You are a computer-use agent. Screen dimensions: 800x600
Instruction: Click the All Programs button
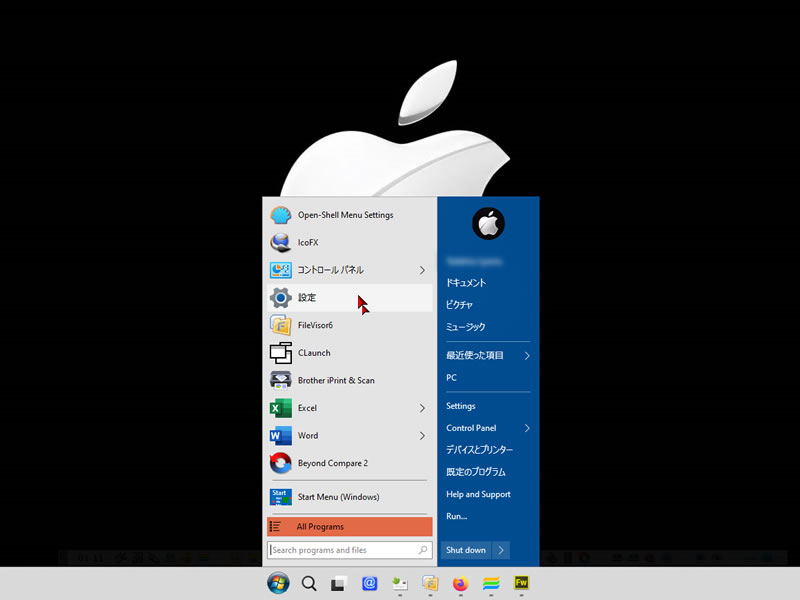coord(349,527)
